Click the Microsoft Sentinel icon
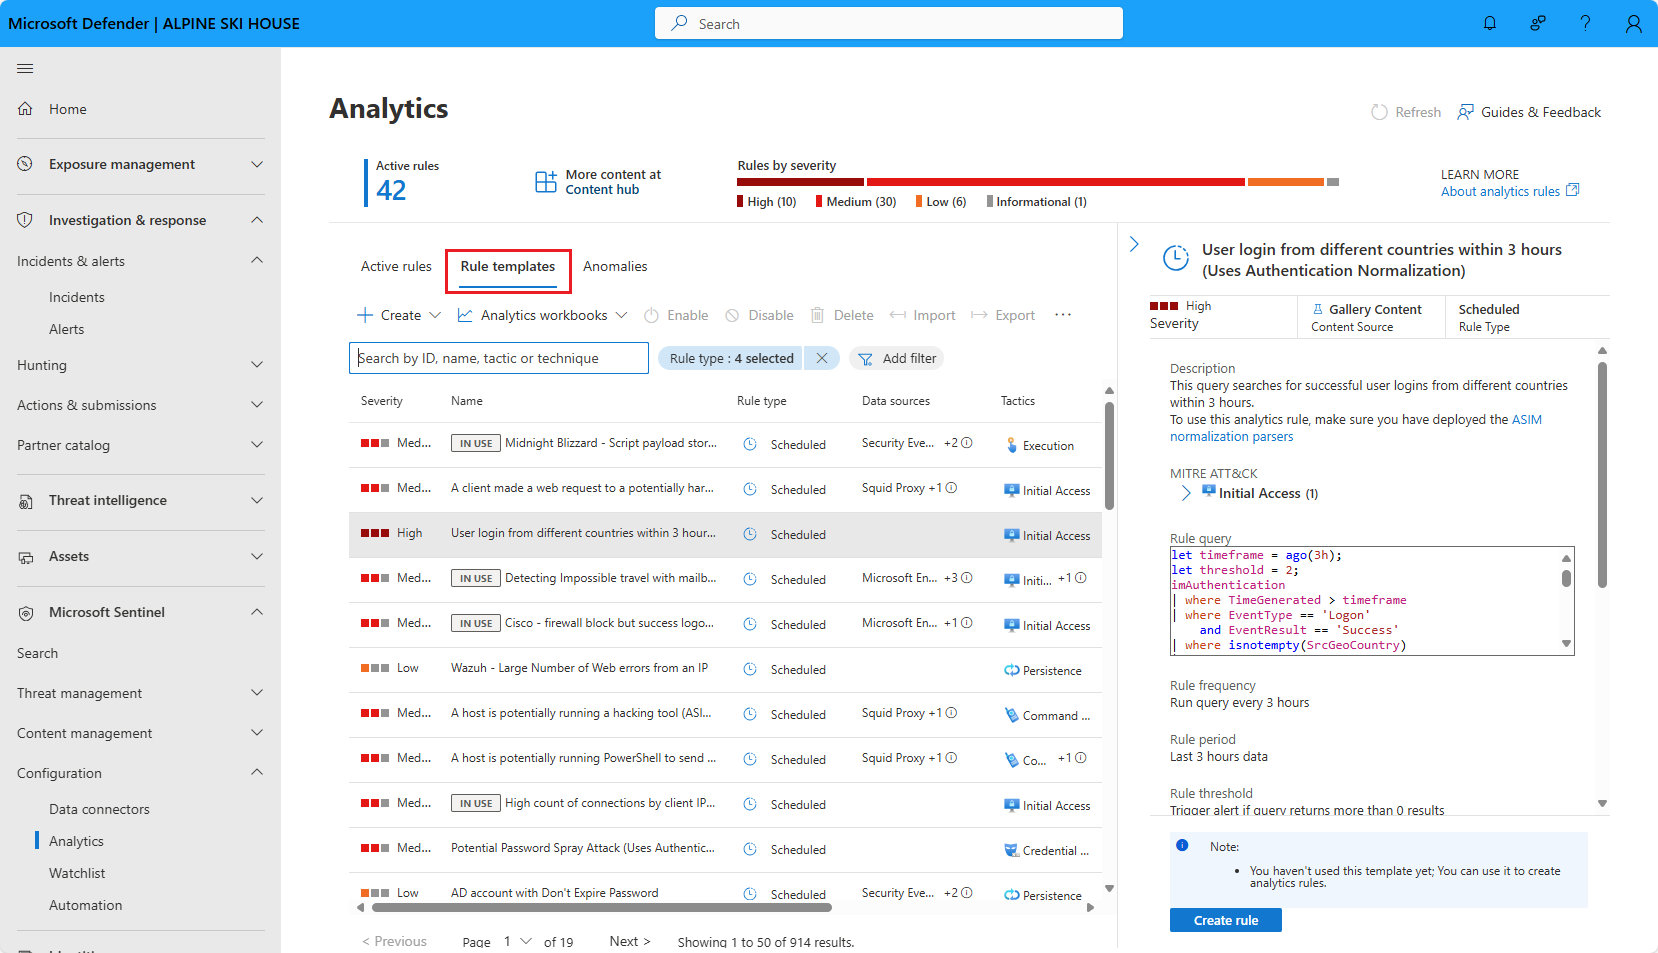The height and width of the screenshot is (953, 1658). [25, 612]
